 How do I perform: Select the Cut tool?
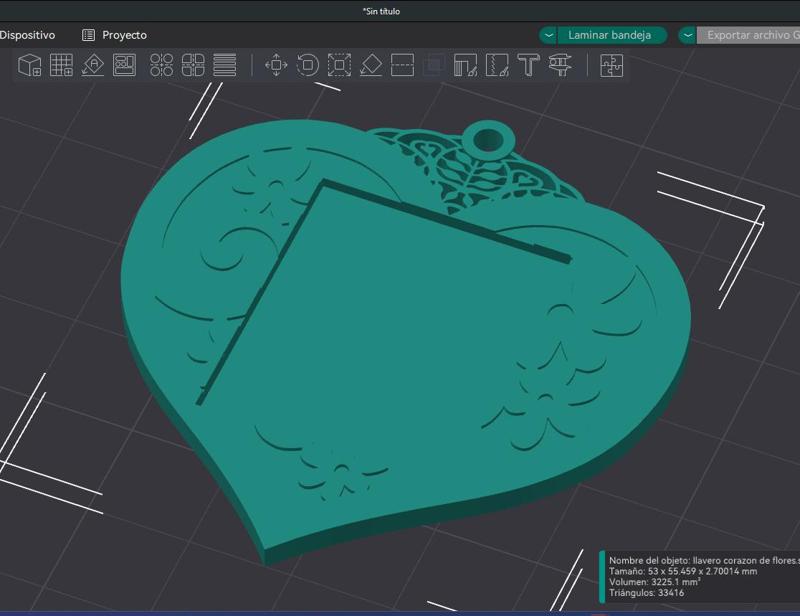point(402,65)
